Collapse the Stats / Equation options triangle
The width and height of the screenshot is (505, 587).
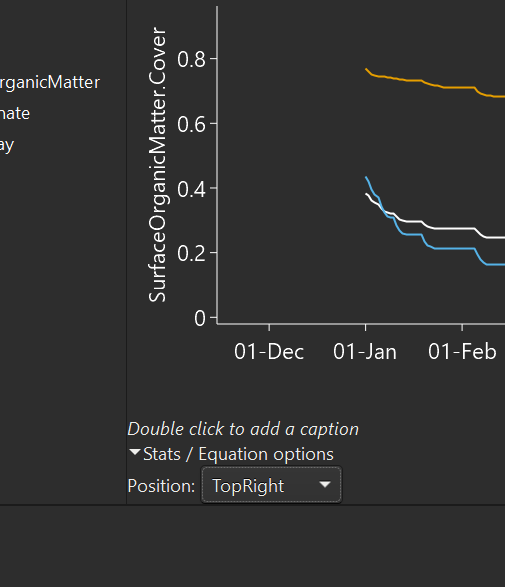tap(134, 452)
